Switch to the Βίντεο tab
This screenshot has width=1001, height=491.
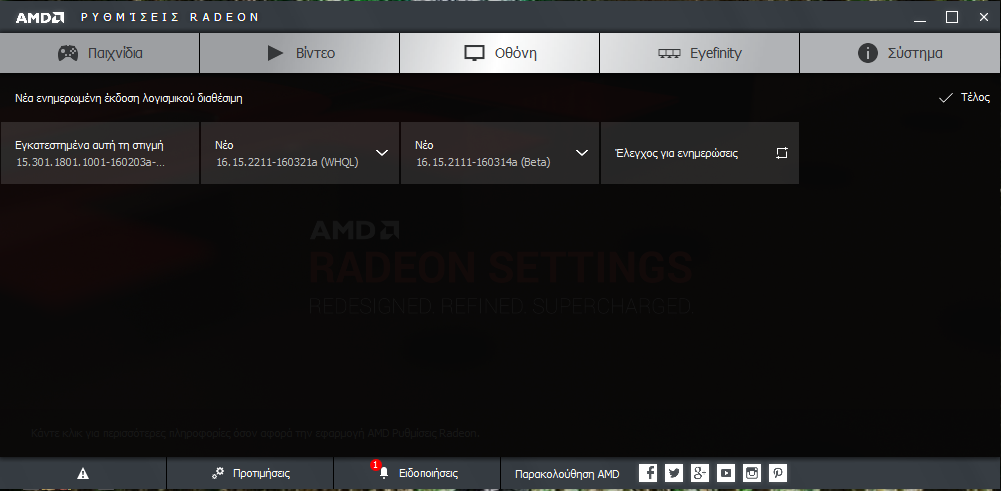point(299,53)
